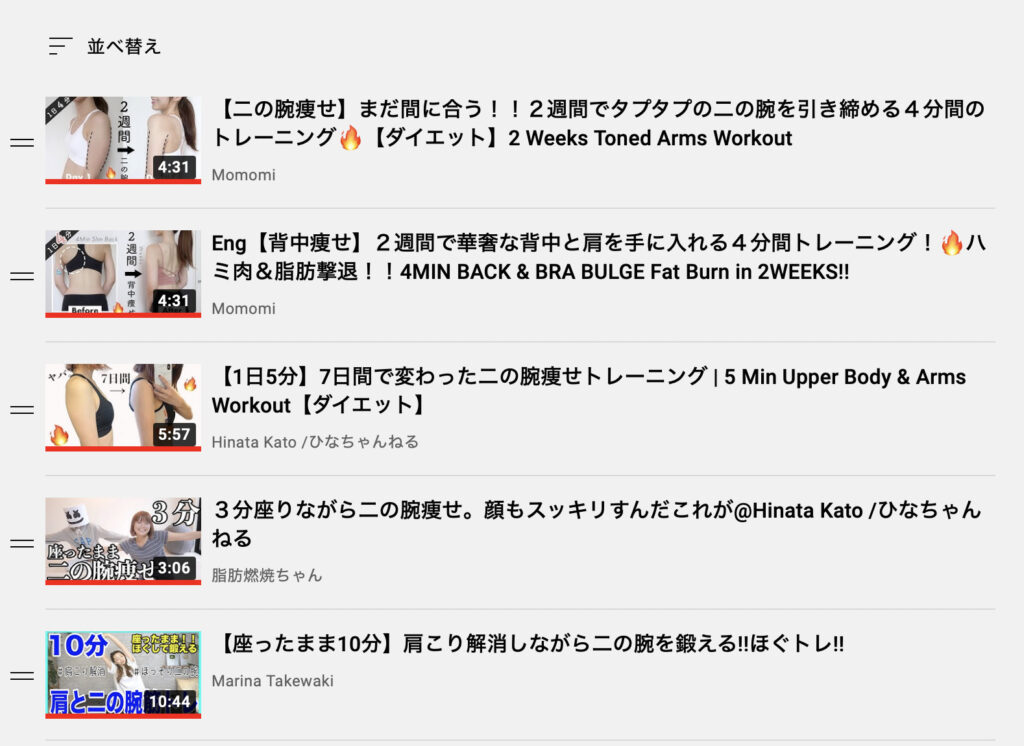
Task: Visit the Marina Takewaki channel link
Action: pyautogui.click(x=272, y=681)
